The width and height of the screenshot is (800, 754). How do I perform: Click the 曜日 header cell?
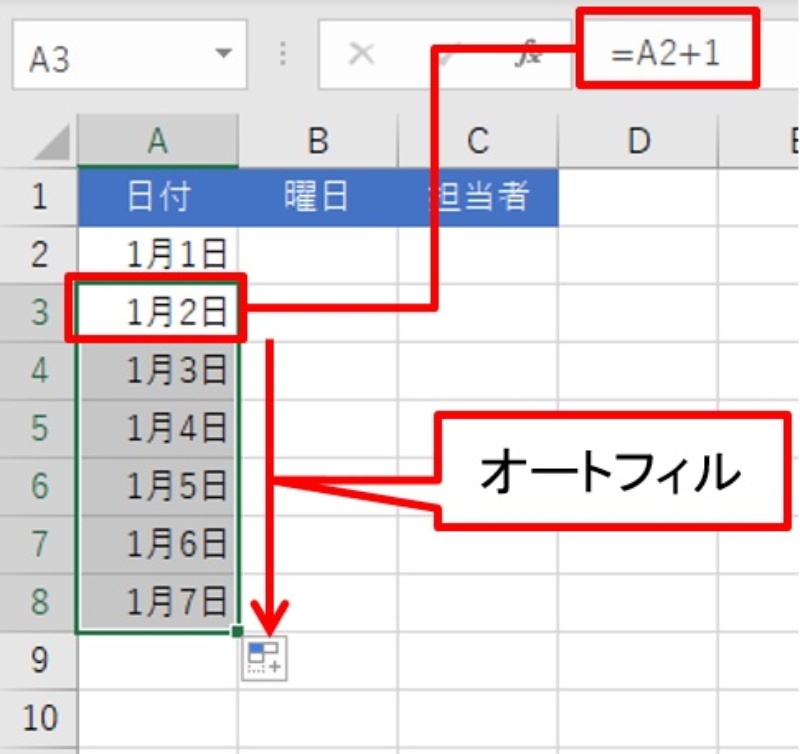317,196
